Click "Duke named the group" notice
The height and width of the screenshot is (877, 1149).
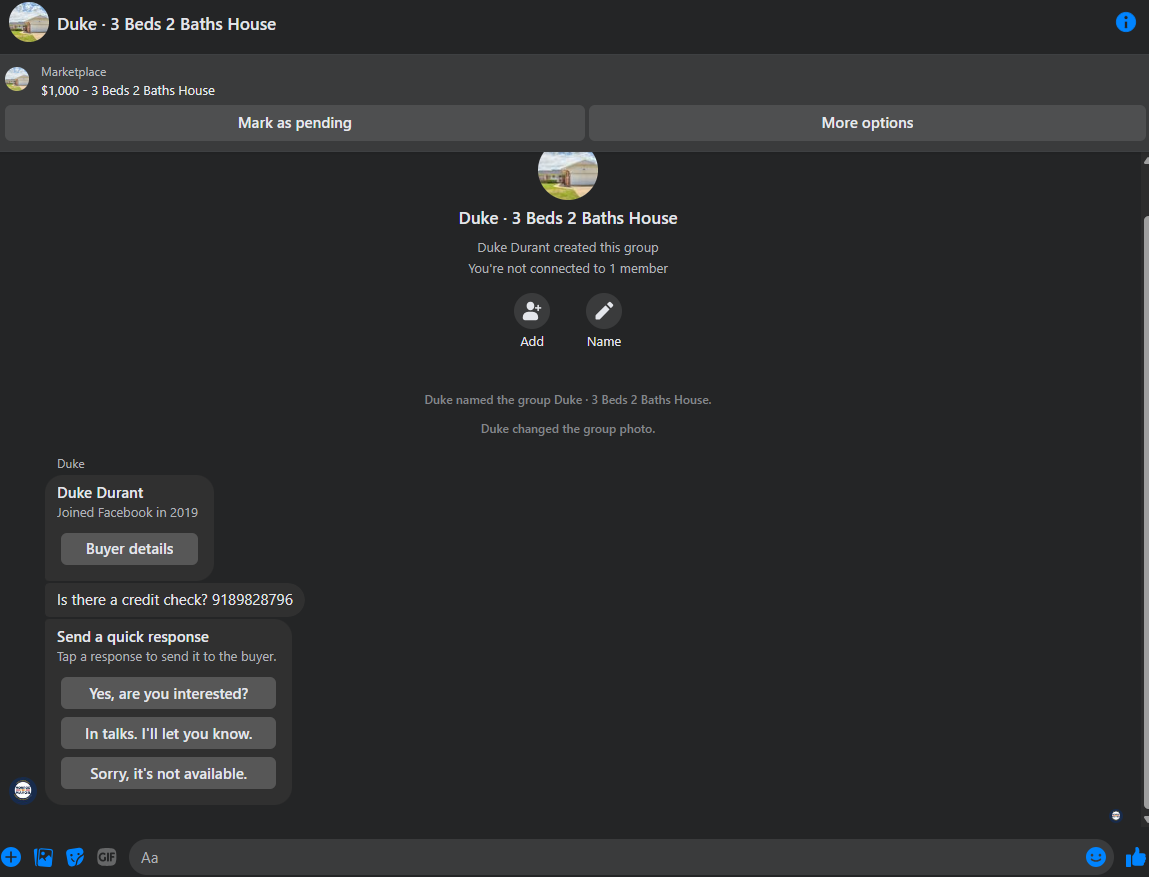point(568,399)
